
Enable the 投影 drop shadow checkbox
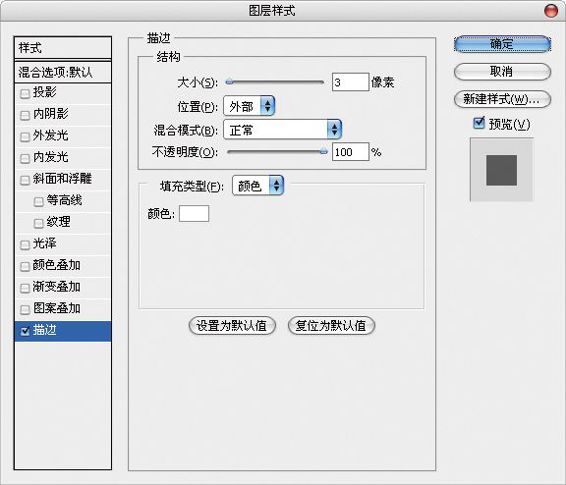point(25,94)
